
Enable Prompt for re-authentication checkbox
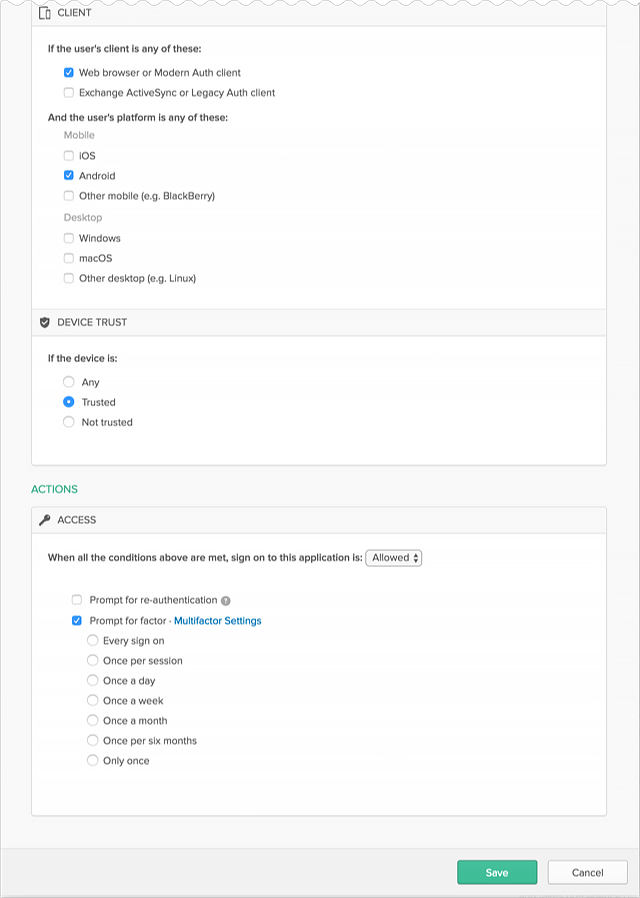pyautogui.click(x=77, y=600)
